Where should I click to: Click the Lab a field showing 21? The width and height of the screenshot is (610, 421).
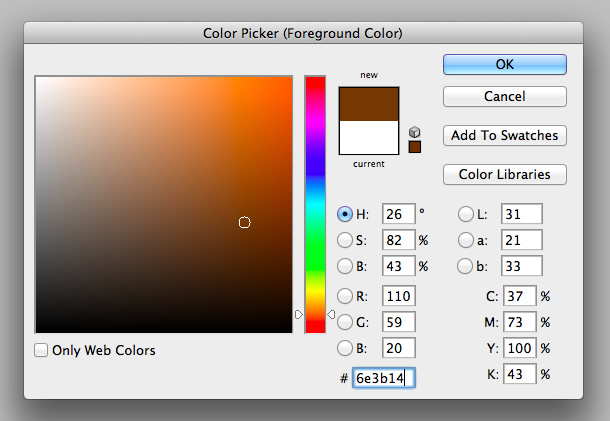click(522, 240)
